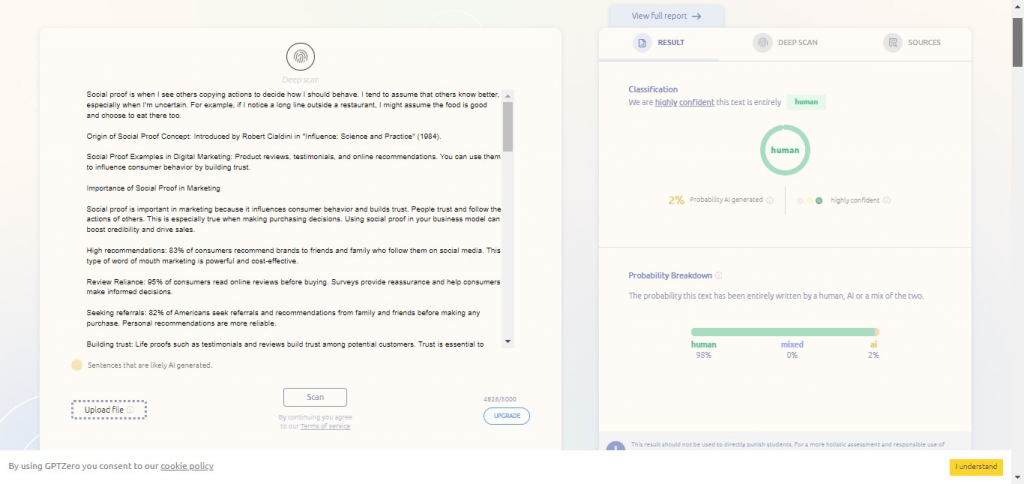Click the Upload file button
The image size is (1024, 484).
tap(109, 410)
